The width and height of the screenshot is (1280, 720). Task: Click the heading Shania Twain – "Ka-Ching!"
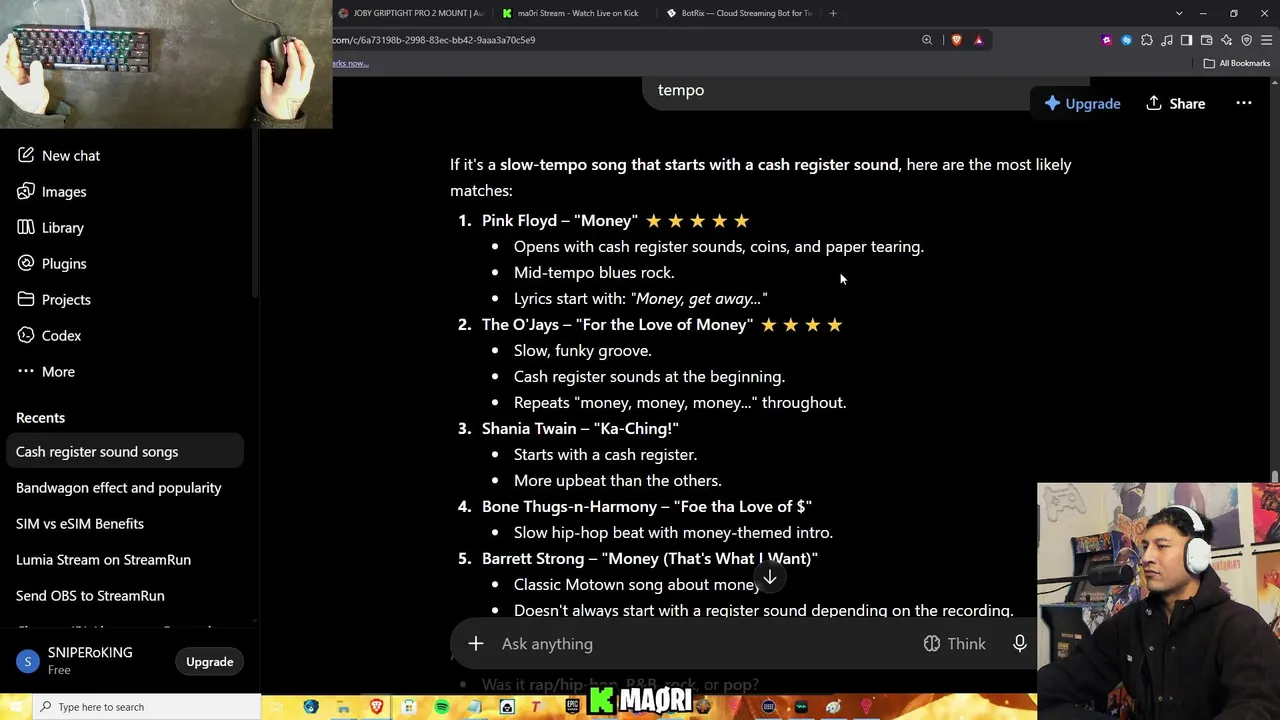(x=580, y=429)
